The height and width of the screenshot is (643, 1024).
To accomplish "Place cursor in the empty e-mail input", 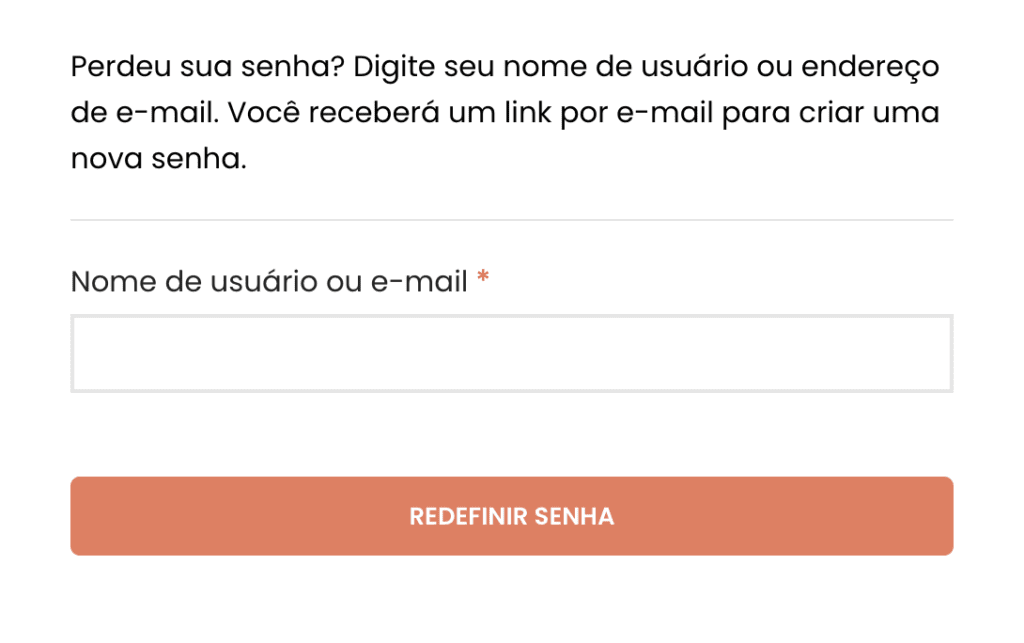I will [511, 353].
